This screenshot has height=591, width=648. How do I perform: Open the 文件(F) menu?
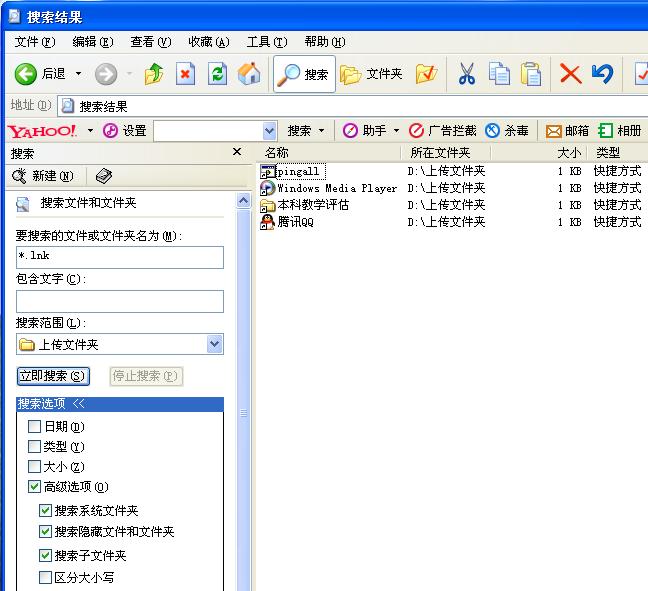pyautogui.click(x=35, y=42)
